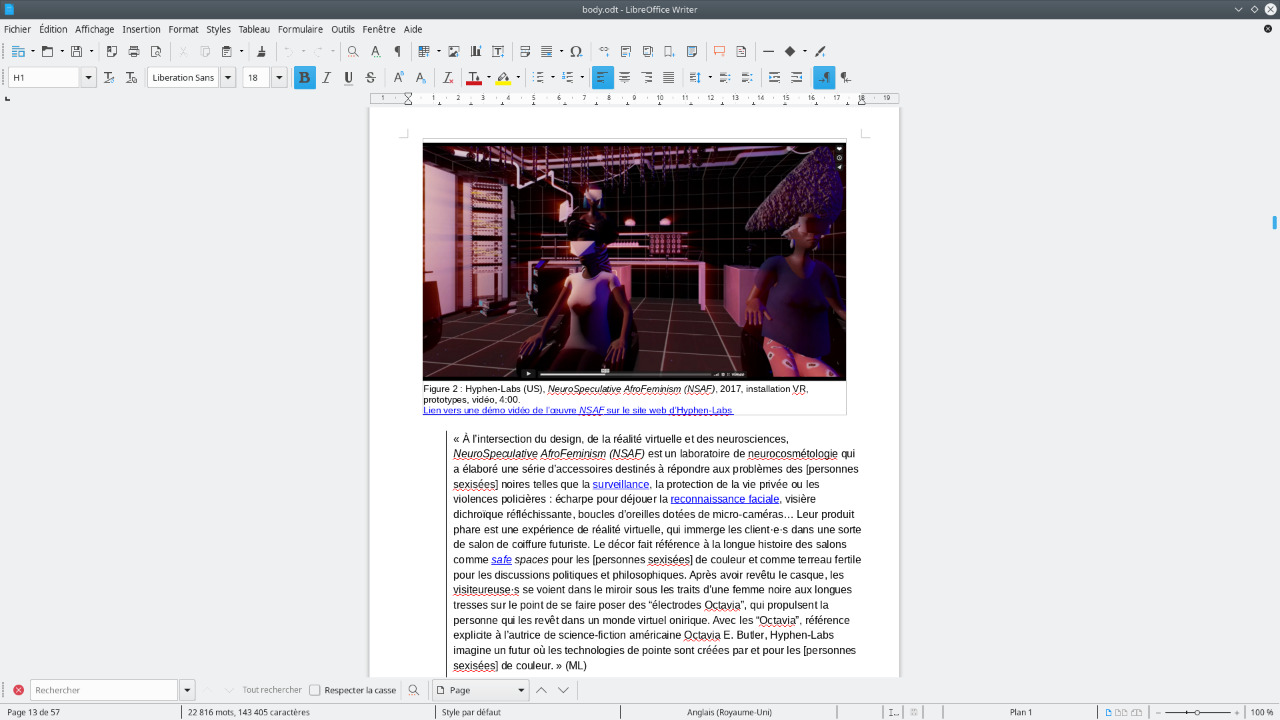1280x720 pixels.
Task: Open font color dropdown arrow
Action: pos(489,77)
